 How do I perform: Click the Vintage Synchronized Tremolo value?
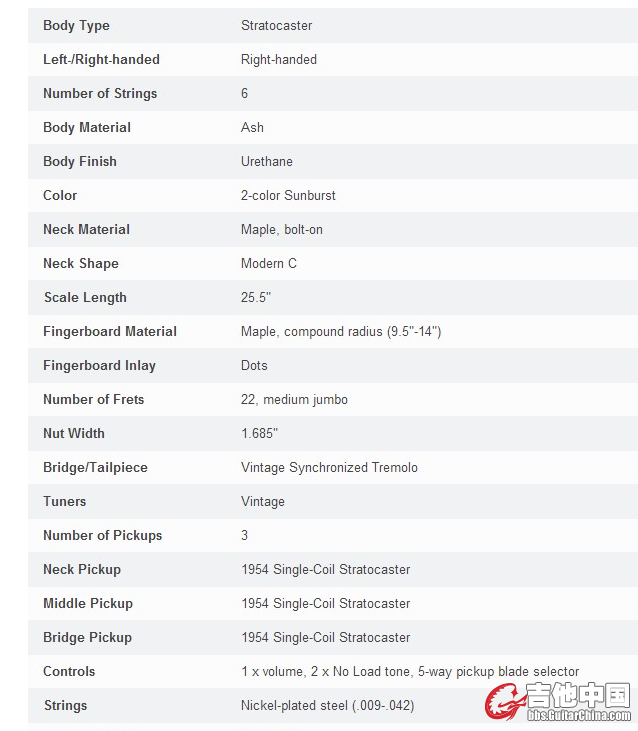point(329,467)
